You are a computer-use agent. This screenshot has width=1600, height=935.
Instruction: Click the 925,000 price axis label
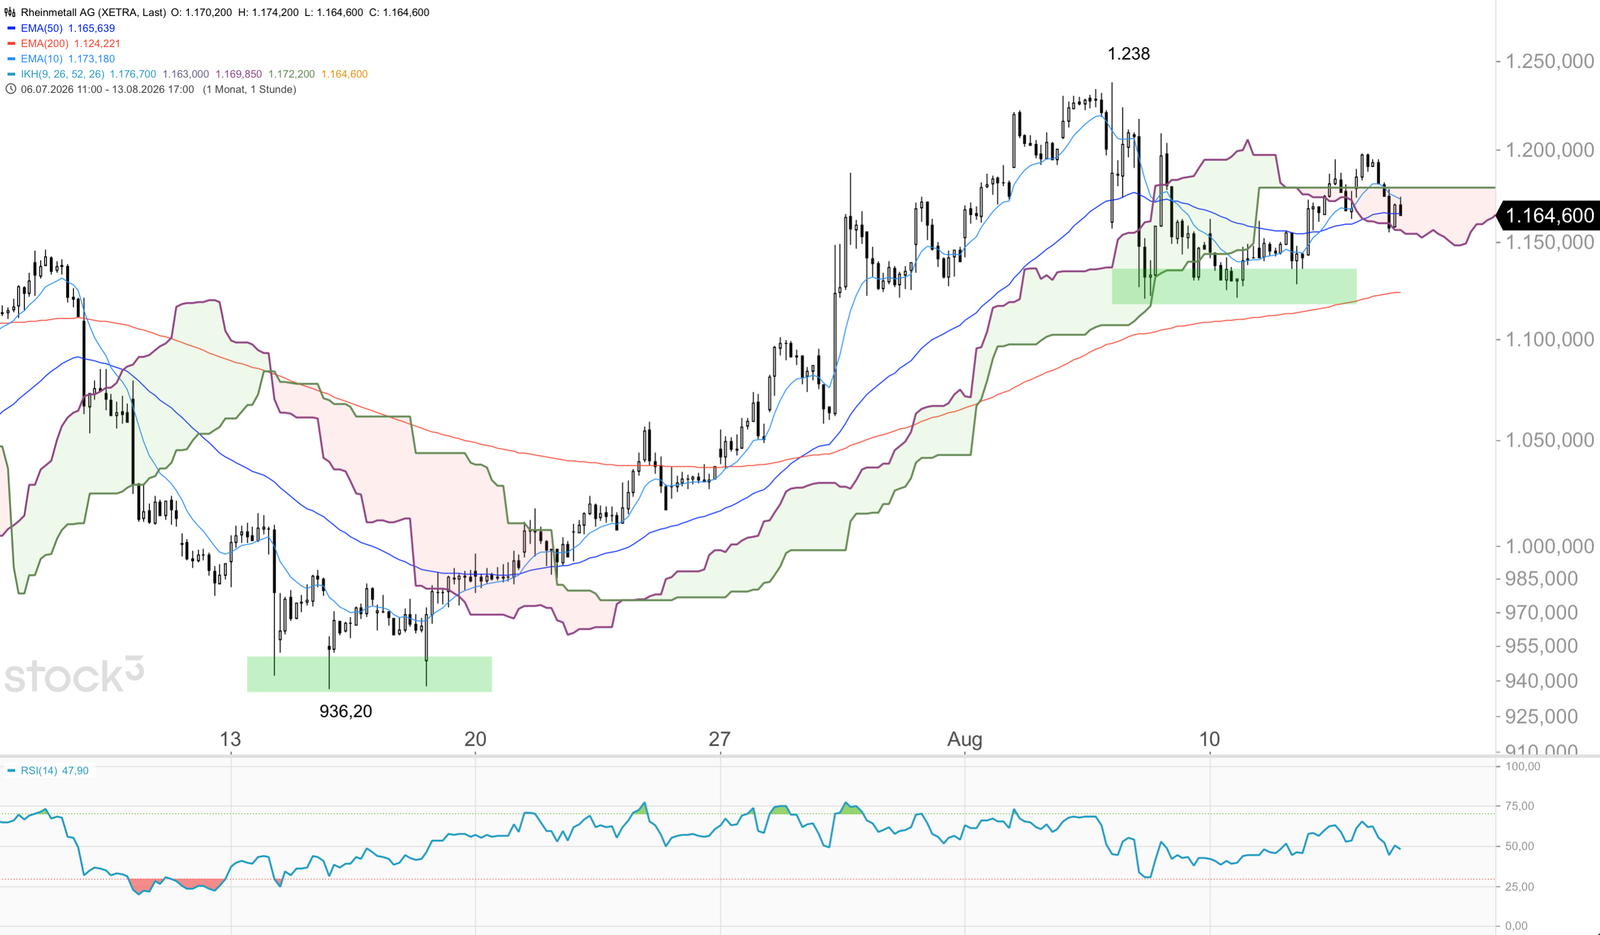1541,716
